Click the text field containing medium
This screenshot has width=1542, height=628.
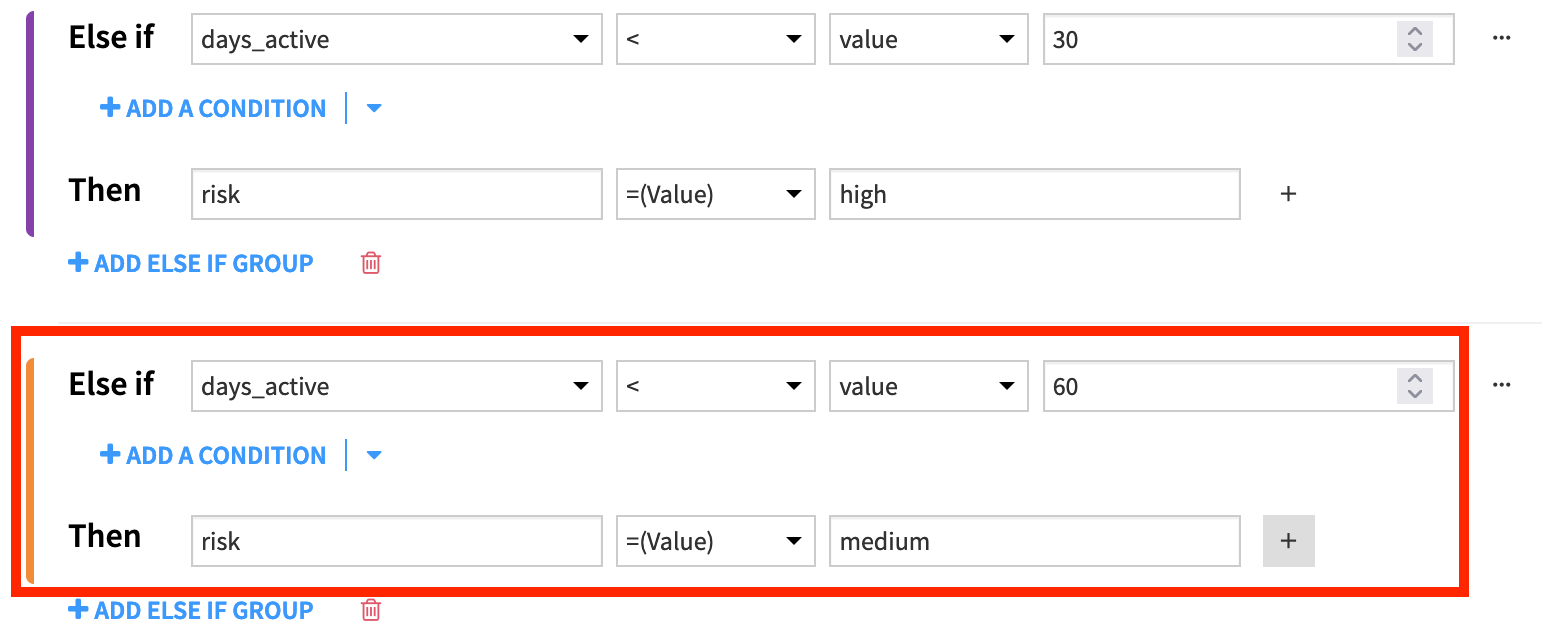coord(1034,541)
